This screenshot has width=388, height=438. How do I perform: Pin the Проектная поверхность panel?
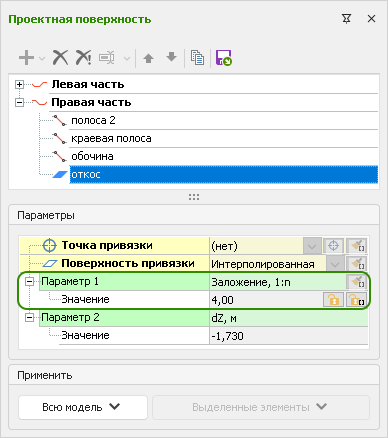tap(347, 19)
